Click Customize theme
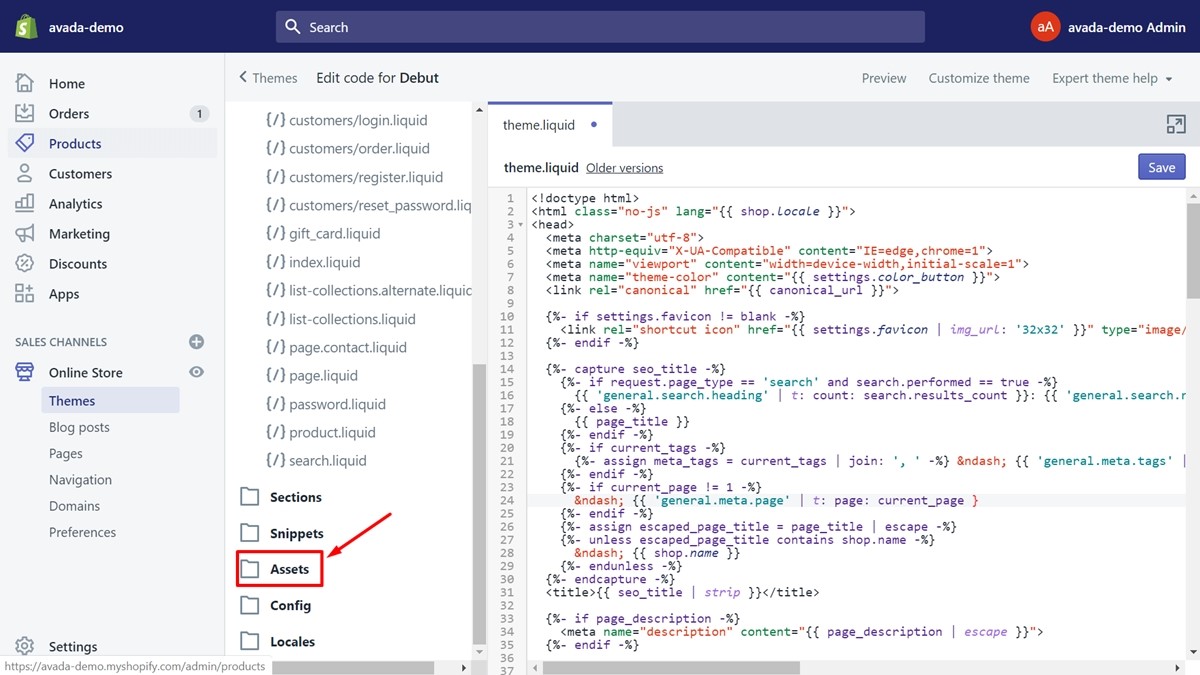1200x675 pixels. (x=979, y=78)
